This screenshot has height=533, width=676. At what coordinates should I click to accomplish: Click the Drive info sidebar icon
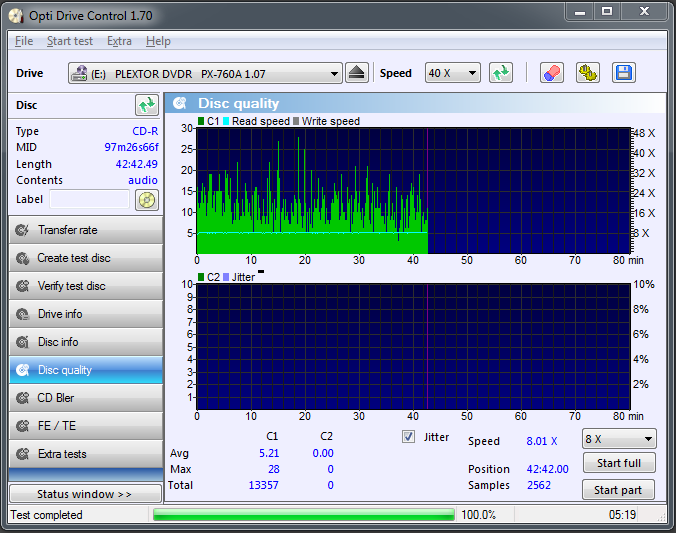[22, 314]
